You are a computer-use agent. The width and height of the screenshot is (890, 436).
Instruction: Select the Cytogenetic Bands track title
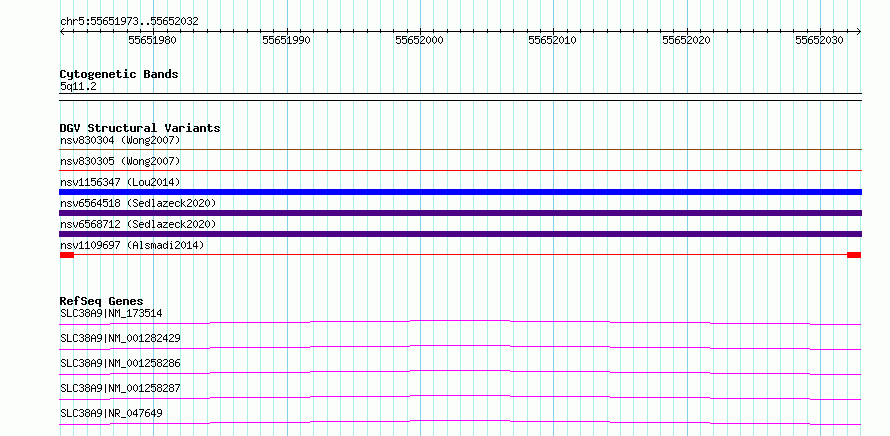tap(119, 74)
